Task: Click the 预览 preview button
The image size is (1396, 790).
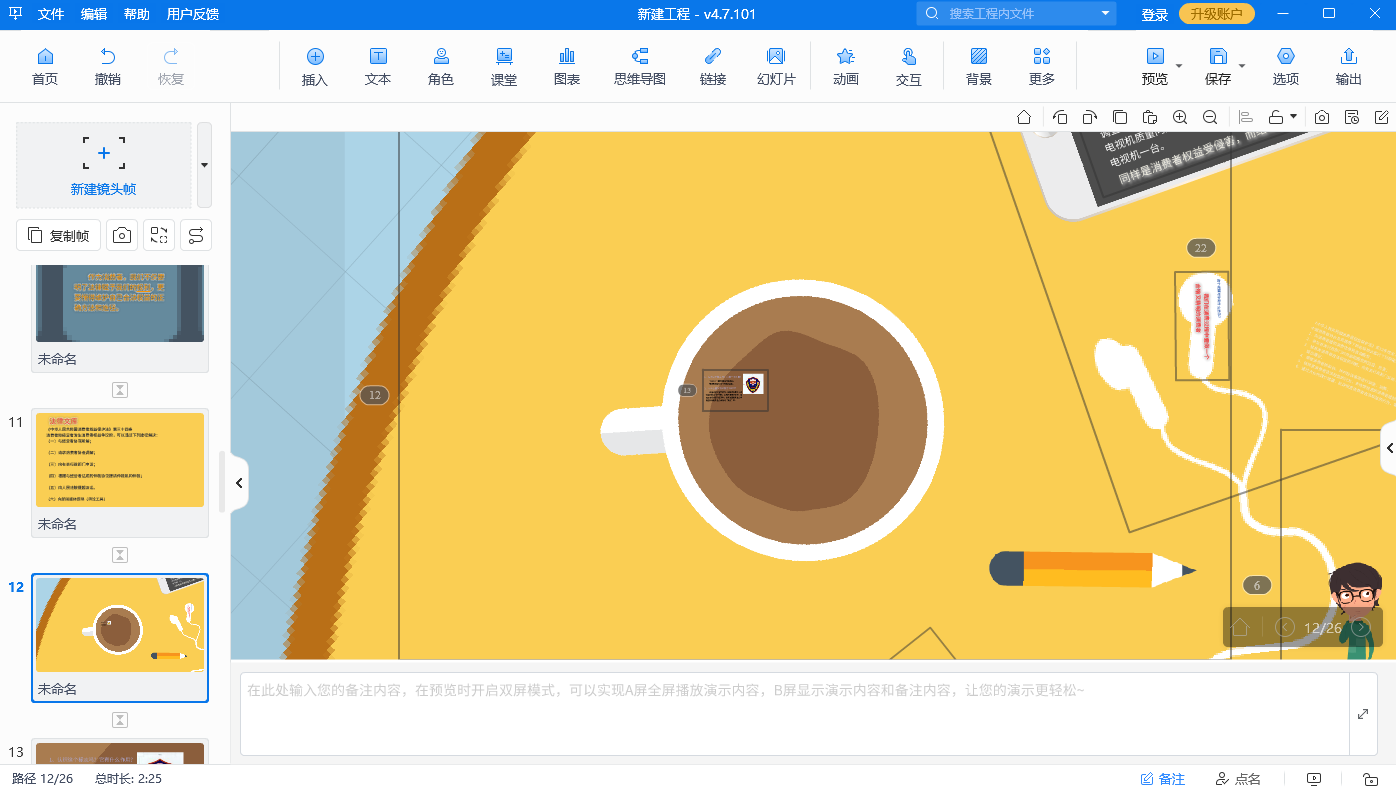Action: click(x=1155, y=67)
